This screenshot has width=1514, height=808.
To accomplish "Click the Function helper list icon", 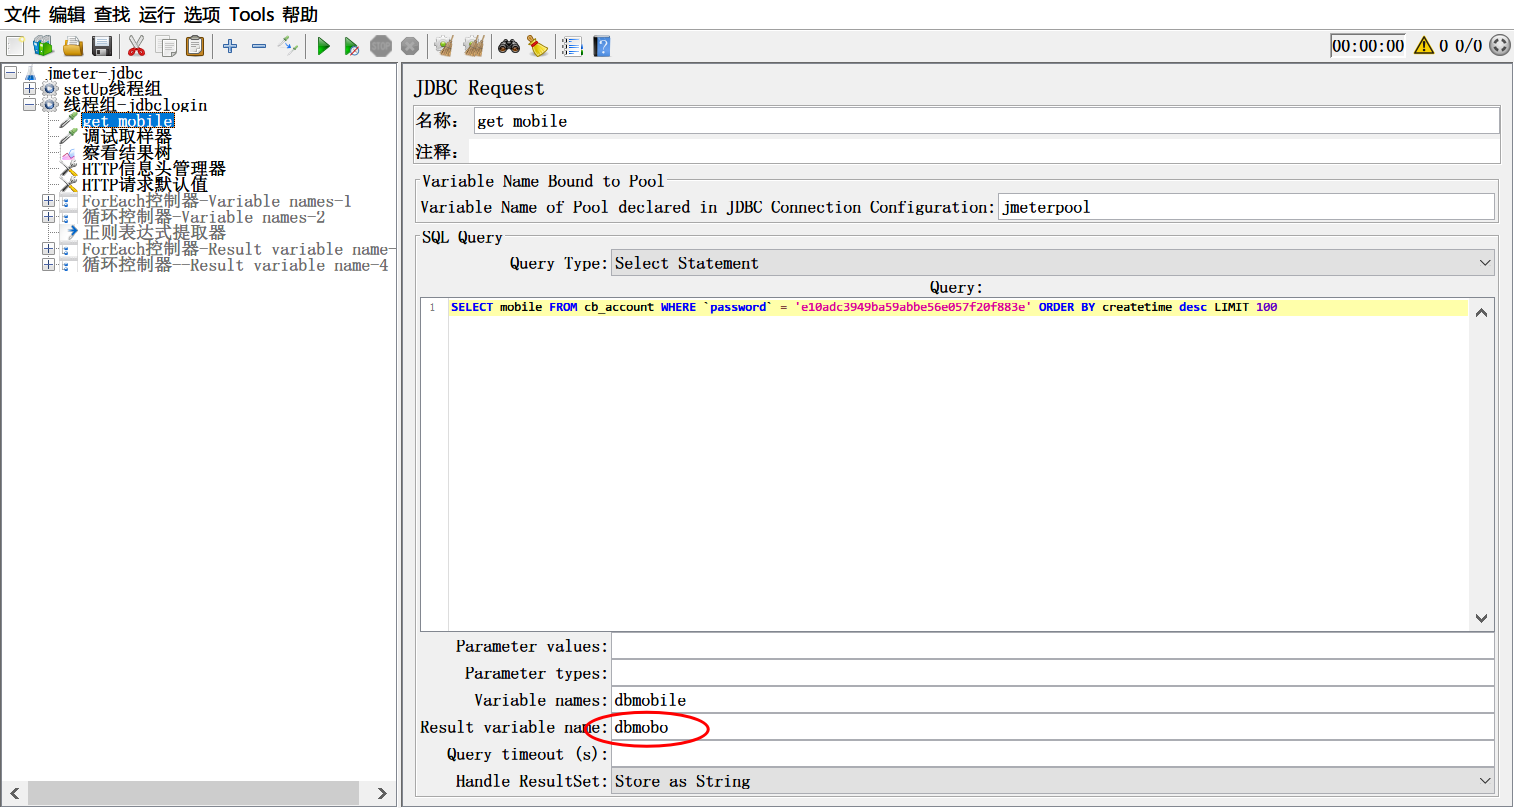I will pos(572,46).
